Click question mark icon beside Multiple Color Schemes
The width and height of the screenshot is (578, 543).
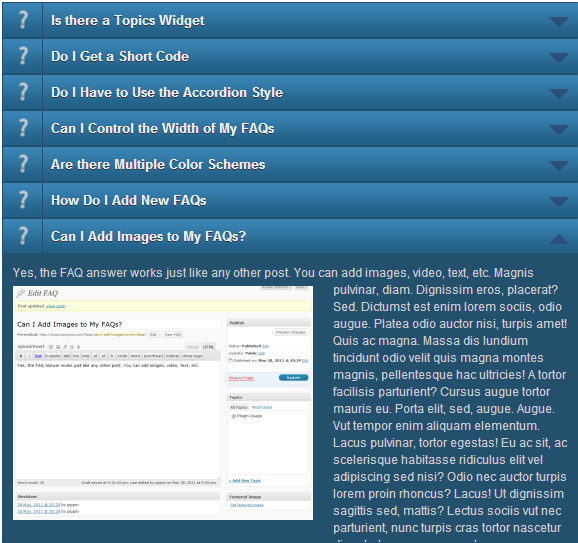(23, 164)
